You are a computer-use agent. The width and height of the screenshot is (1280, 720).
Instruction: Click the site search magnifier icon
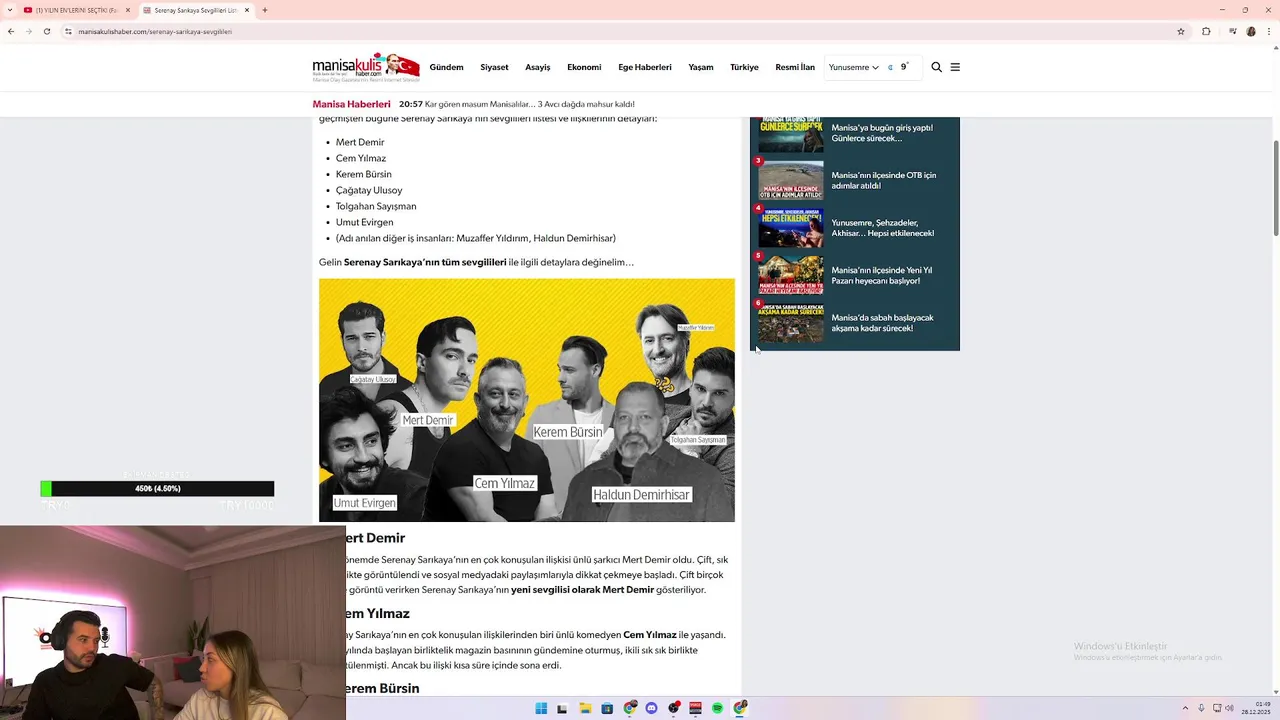[936, 67]
